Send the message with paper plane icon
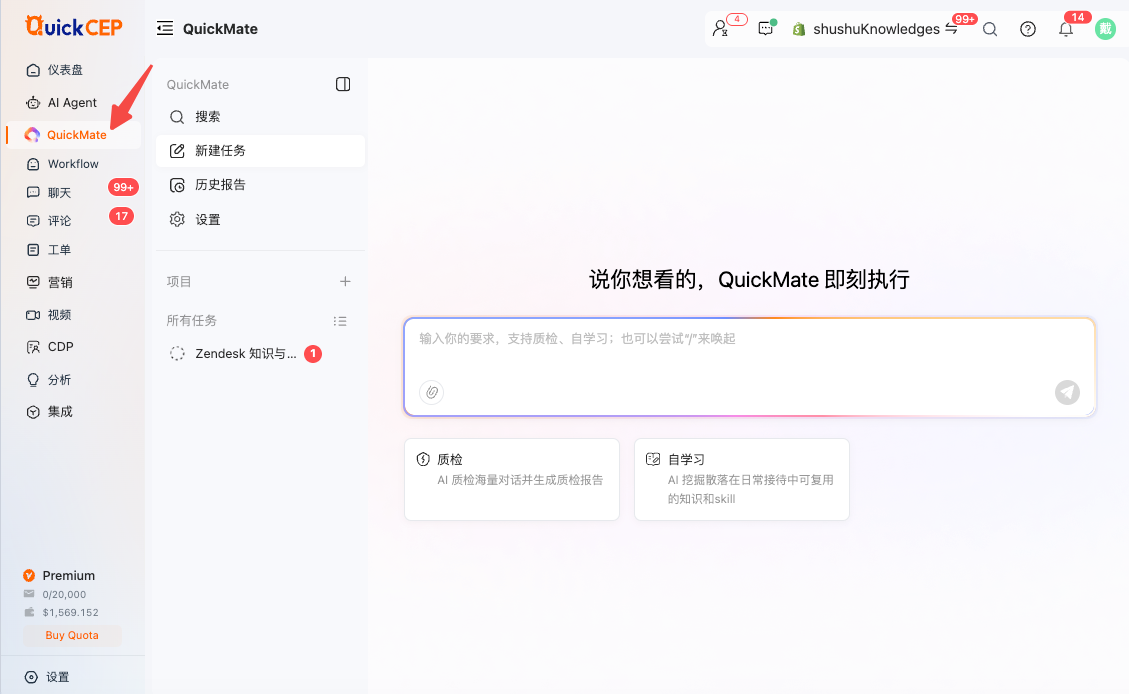This screenshot has width=1129, height=694. click(1067, 392)
